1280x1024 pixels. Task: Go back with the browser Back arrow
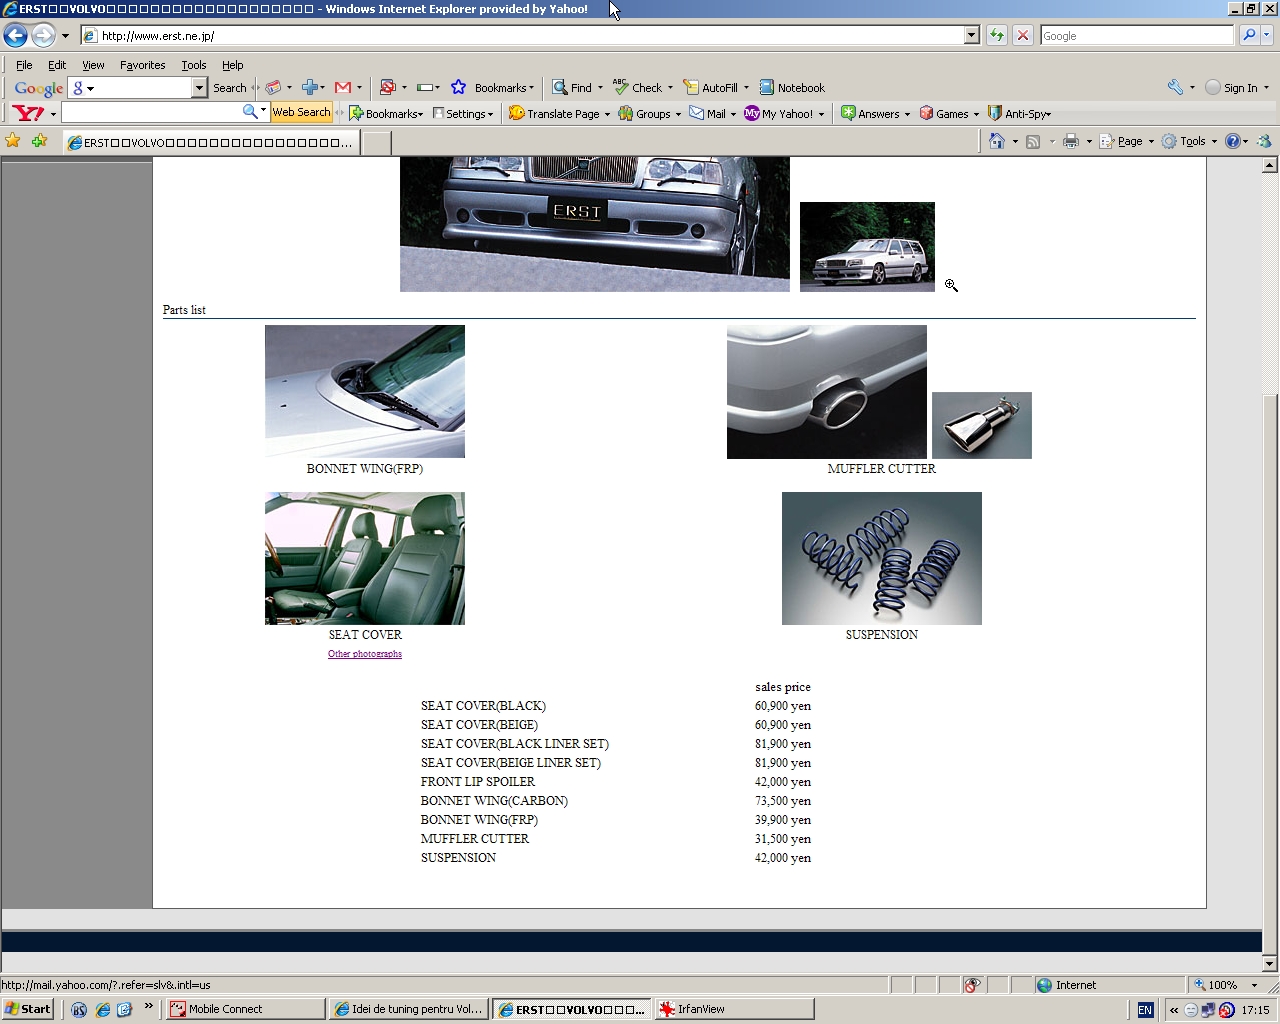click(x=15, y=36)
